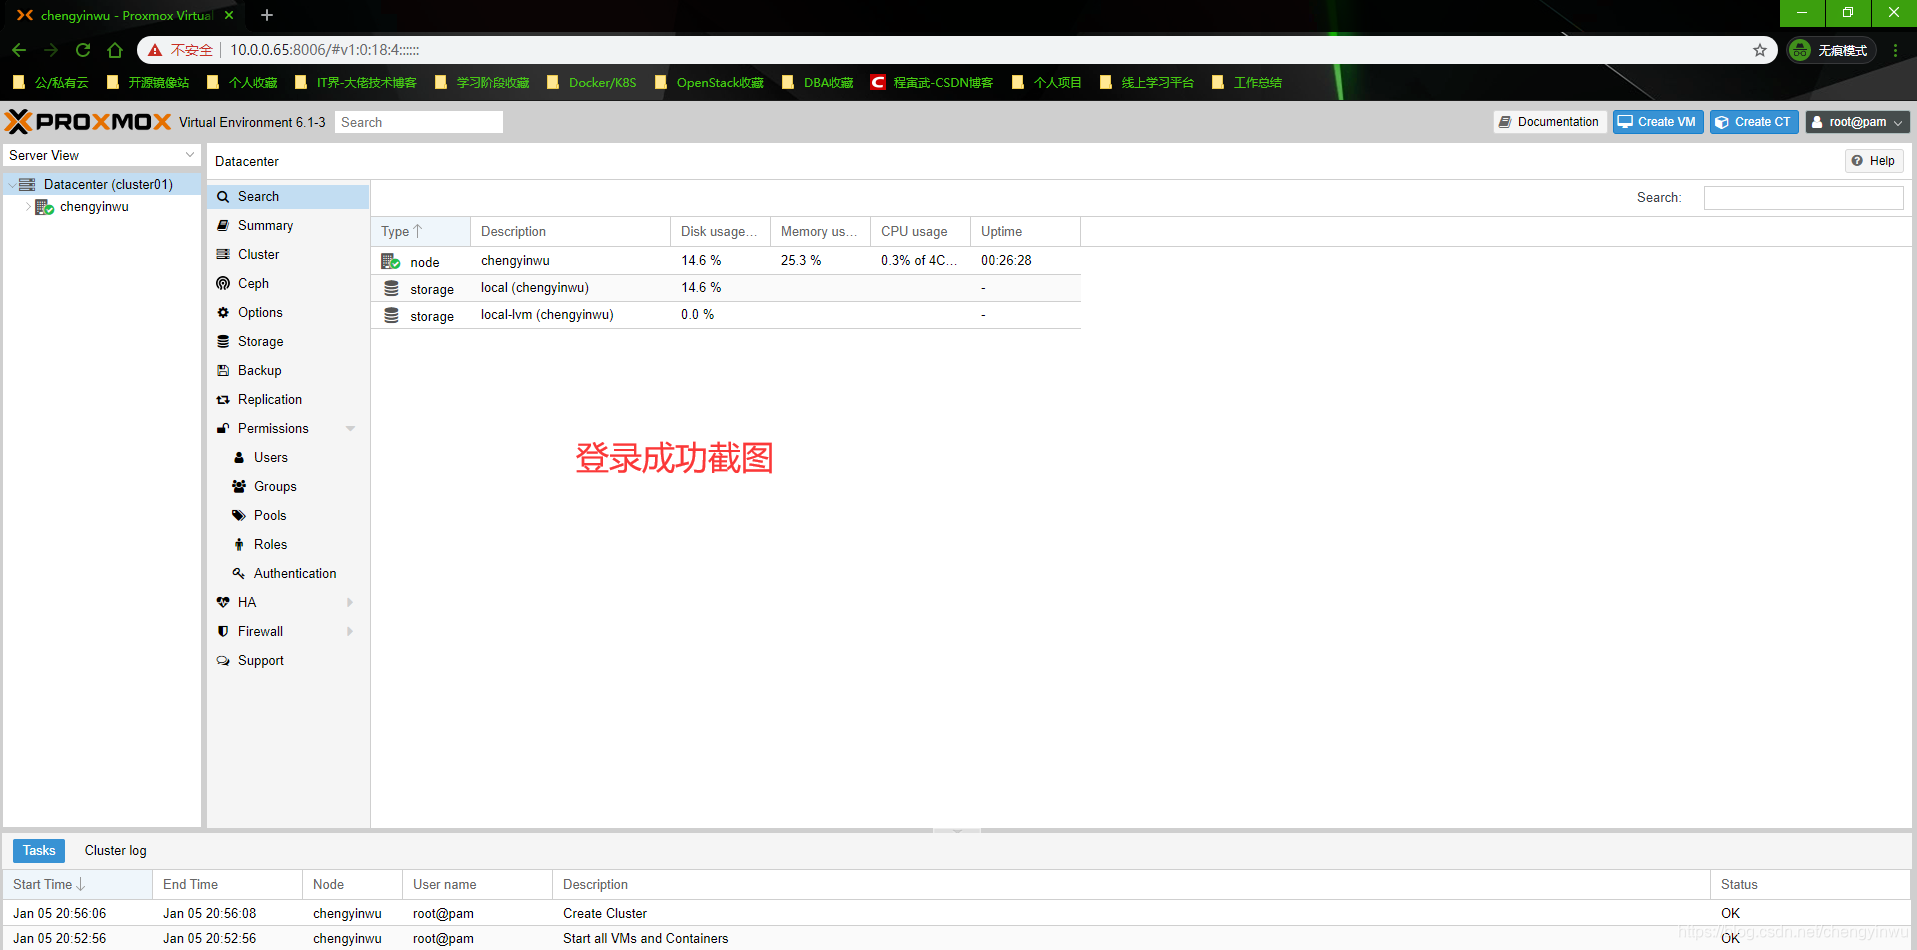
Task: Sort tasks by Start Time
Action: coord(77,885)
